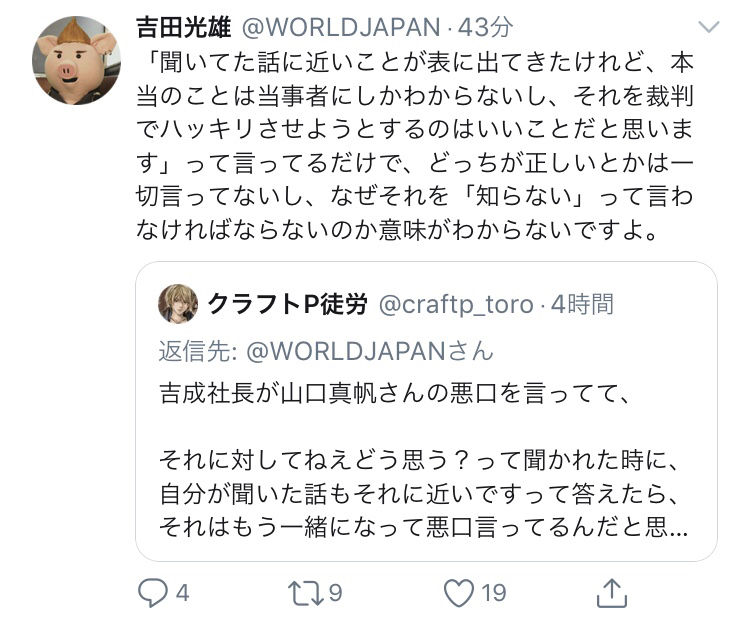This screenshot has height=621, width=750.
Task: Open the share upload icon
Action: (x=612, y=593)
